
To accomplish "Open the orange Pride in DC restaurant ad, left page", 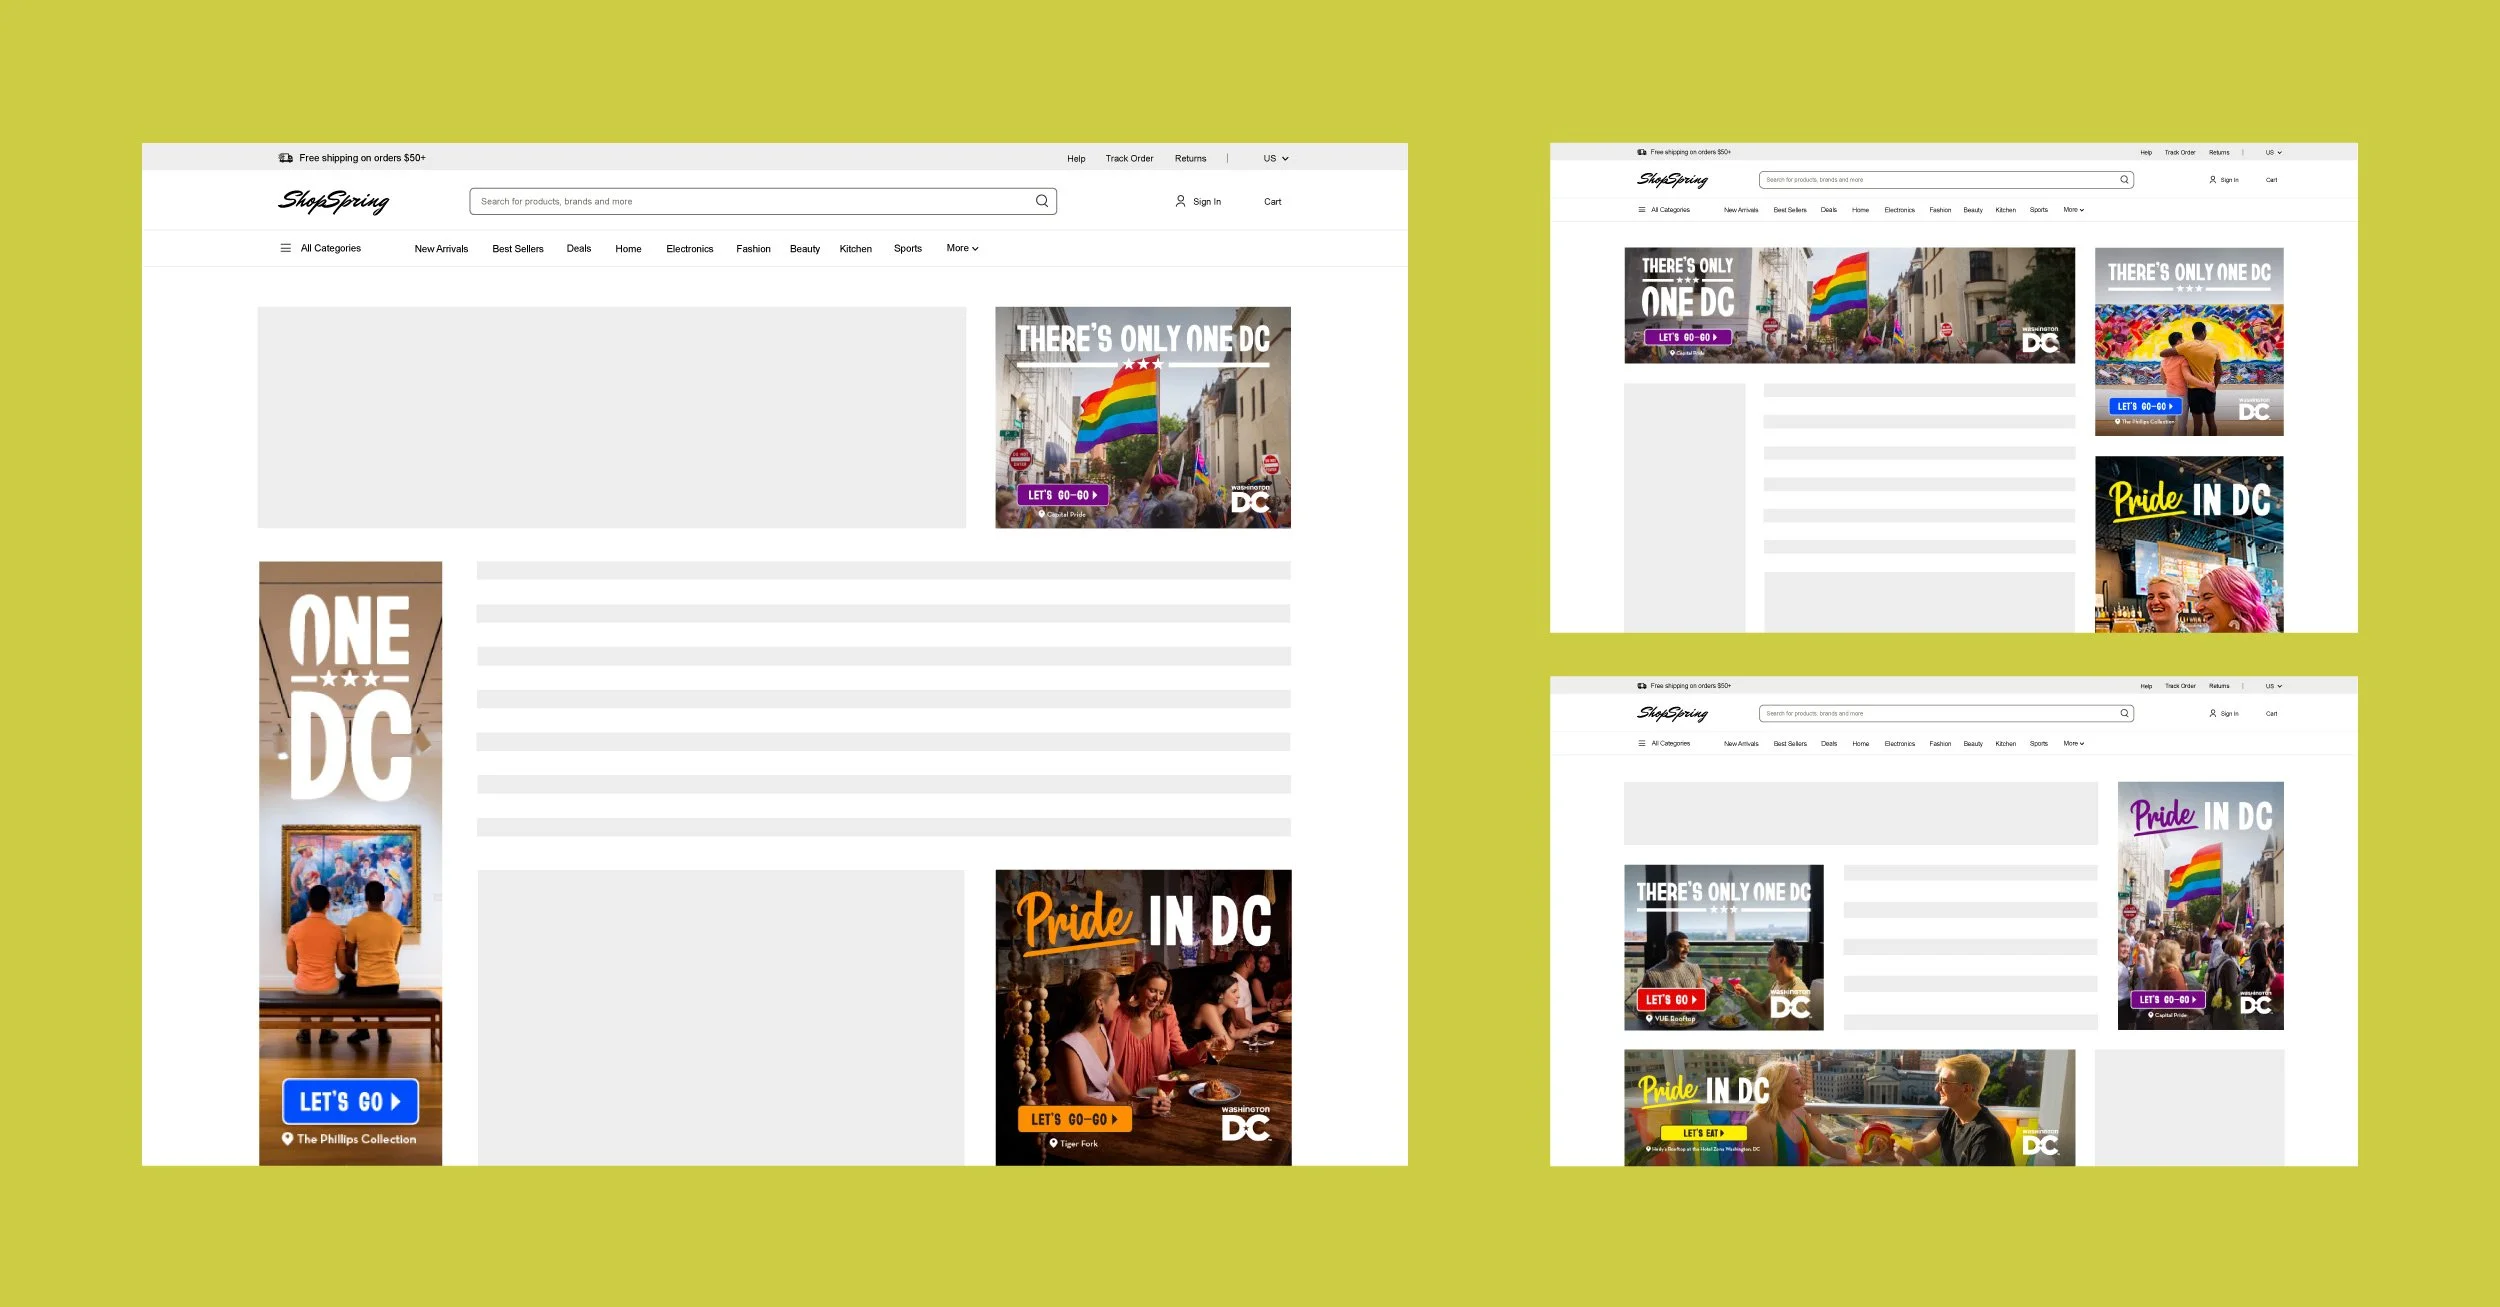I will click(1143, 1017).
